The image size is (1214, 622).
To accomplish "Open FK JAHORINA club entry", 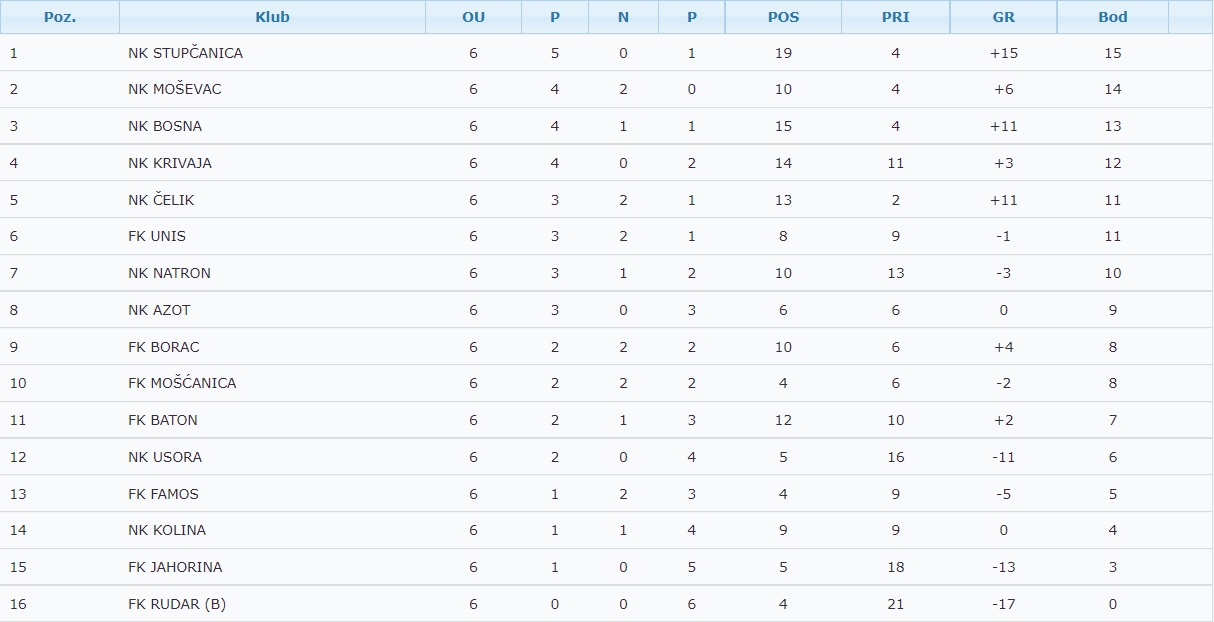I will point(175,567).
